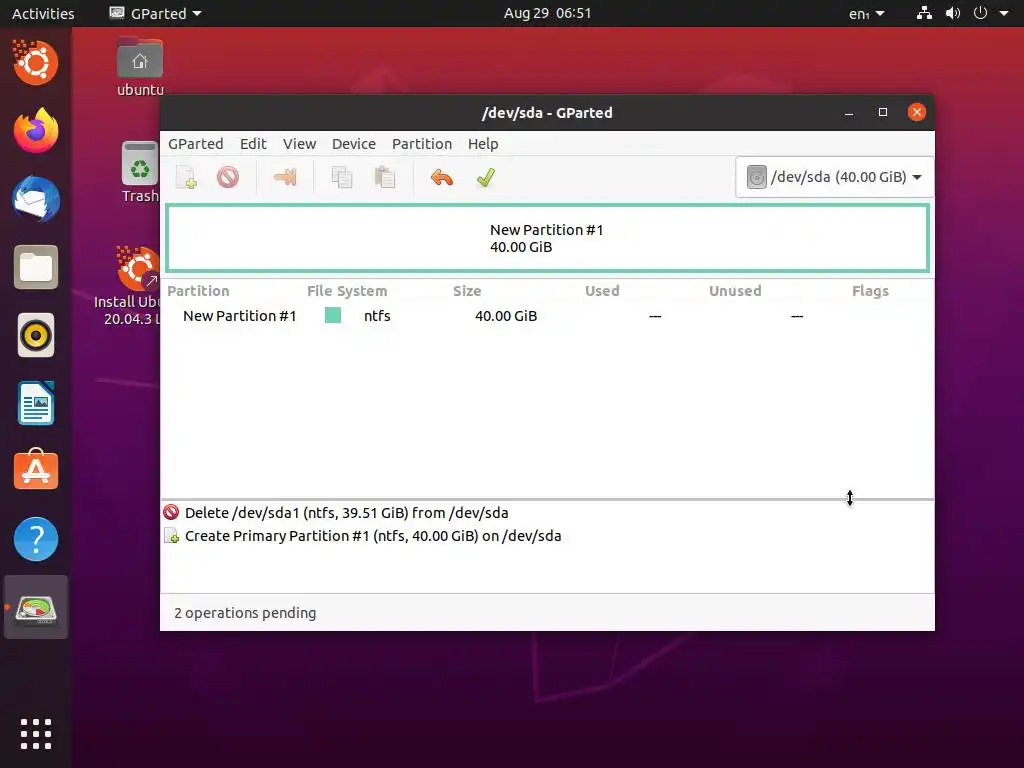Image resolution: width=1024 pixels, height=768 pixels.
Task: Open Rhythmbox from the dock
Action: click(x=36, y=336)
